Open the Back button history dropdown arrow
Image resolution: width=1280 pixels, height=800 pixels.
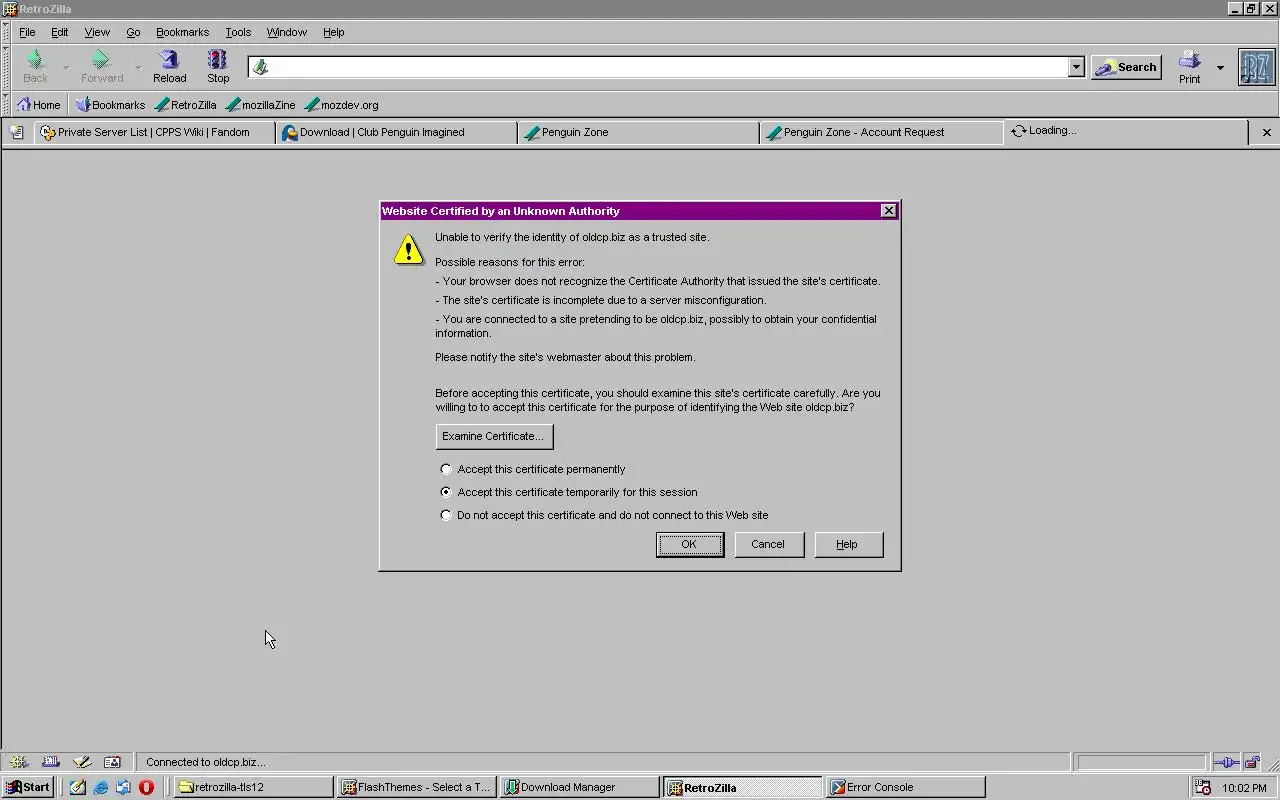[66, 67]
